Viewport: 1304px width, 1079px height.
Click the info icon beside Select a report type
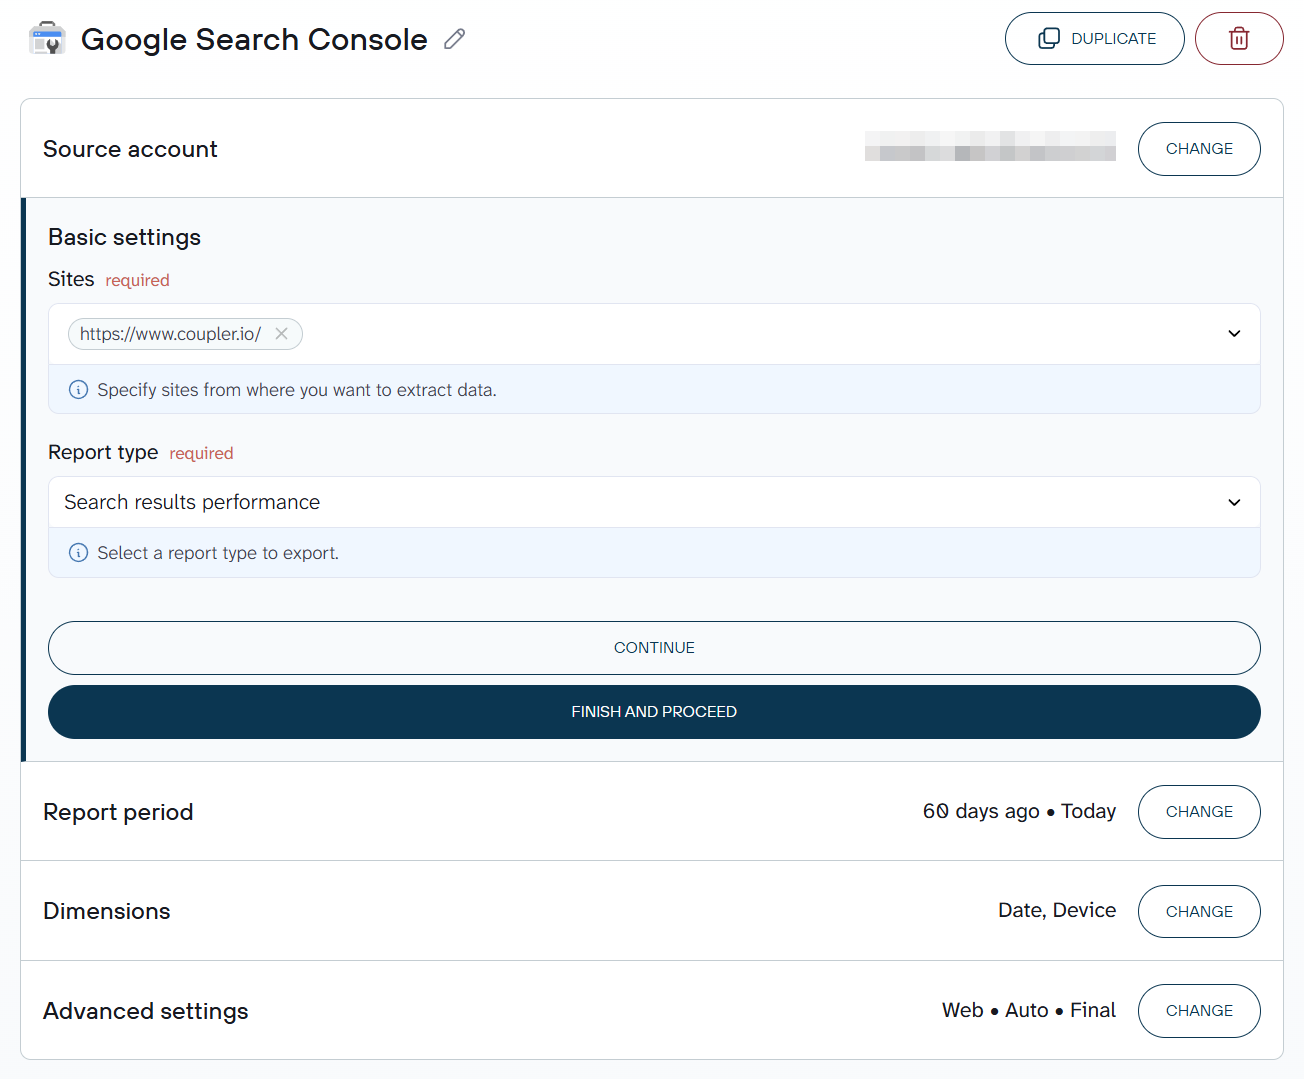pos(78,553)
